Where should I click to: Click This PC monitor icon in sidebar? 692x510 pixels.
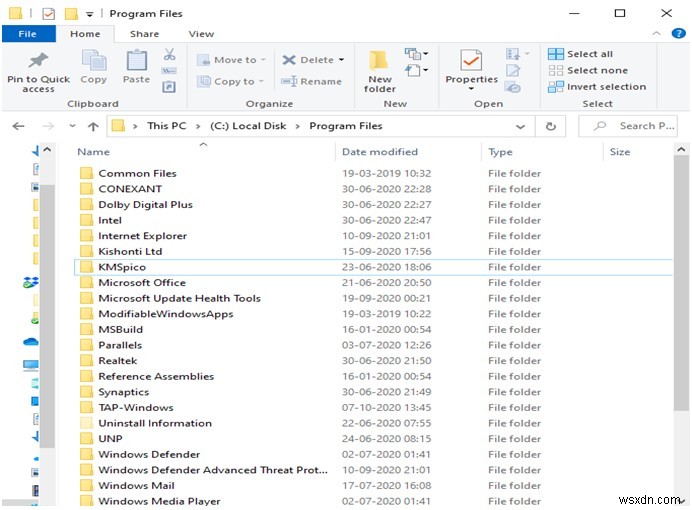click(30, 365)
